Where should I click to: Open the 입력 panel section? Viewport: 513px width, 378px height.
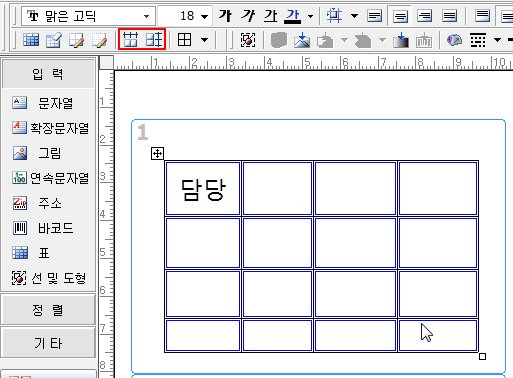[48, 74]
